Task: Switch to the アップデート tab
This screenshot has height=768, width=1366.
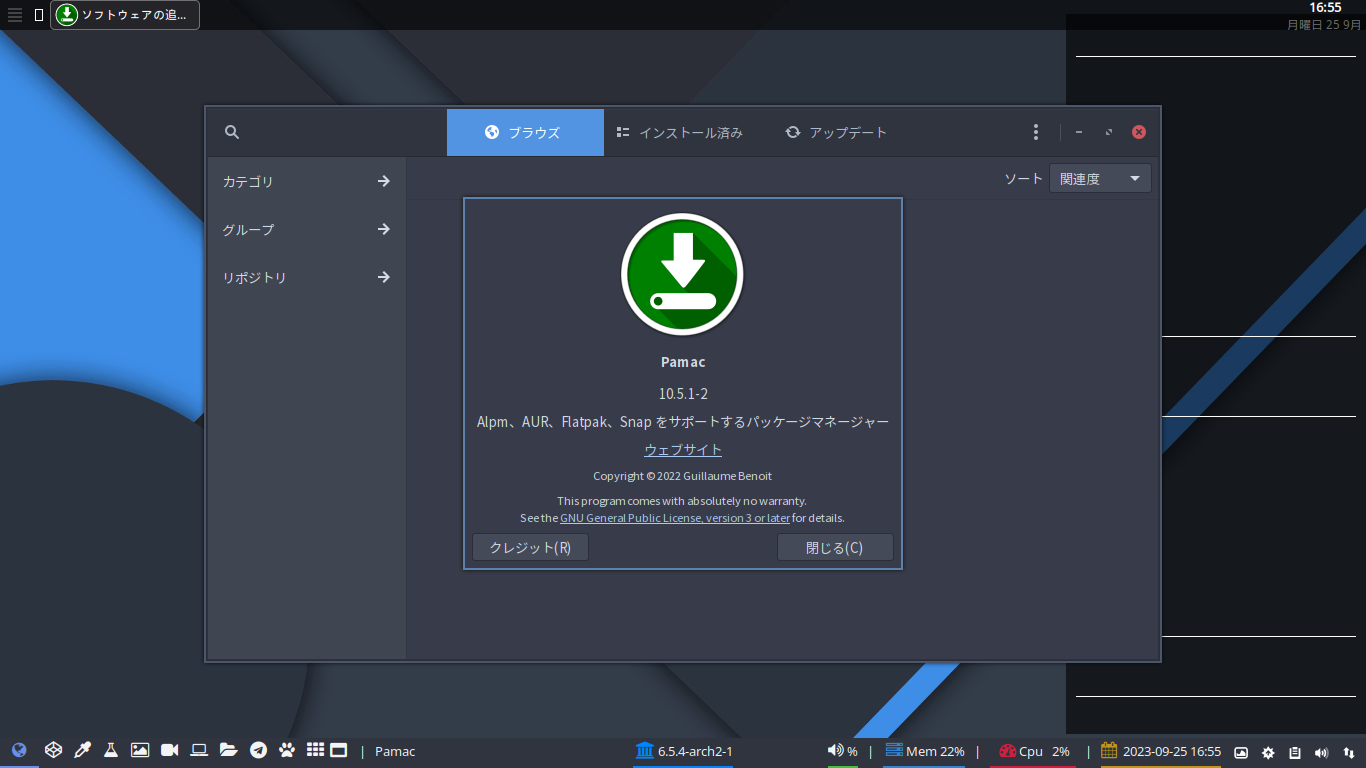Action: (x=836, y=131)
